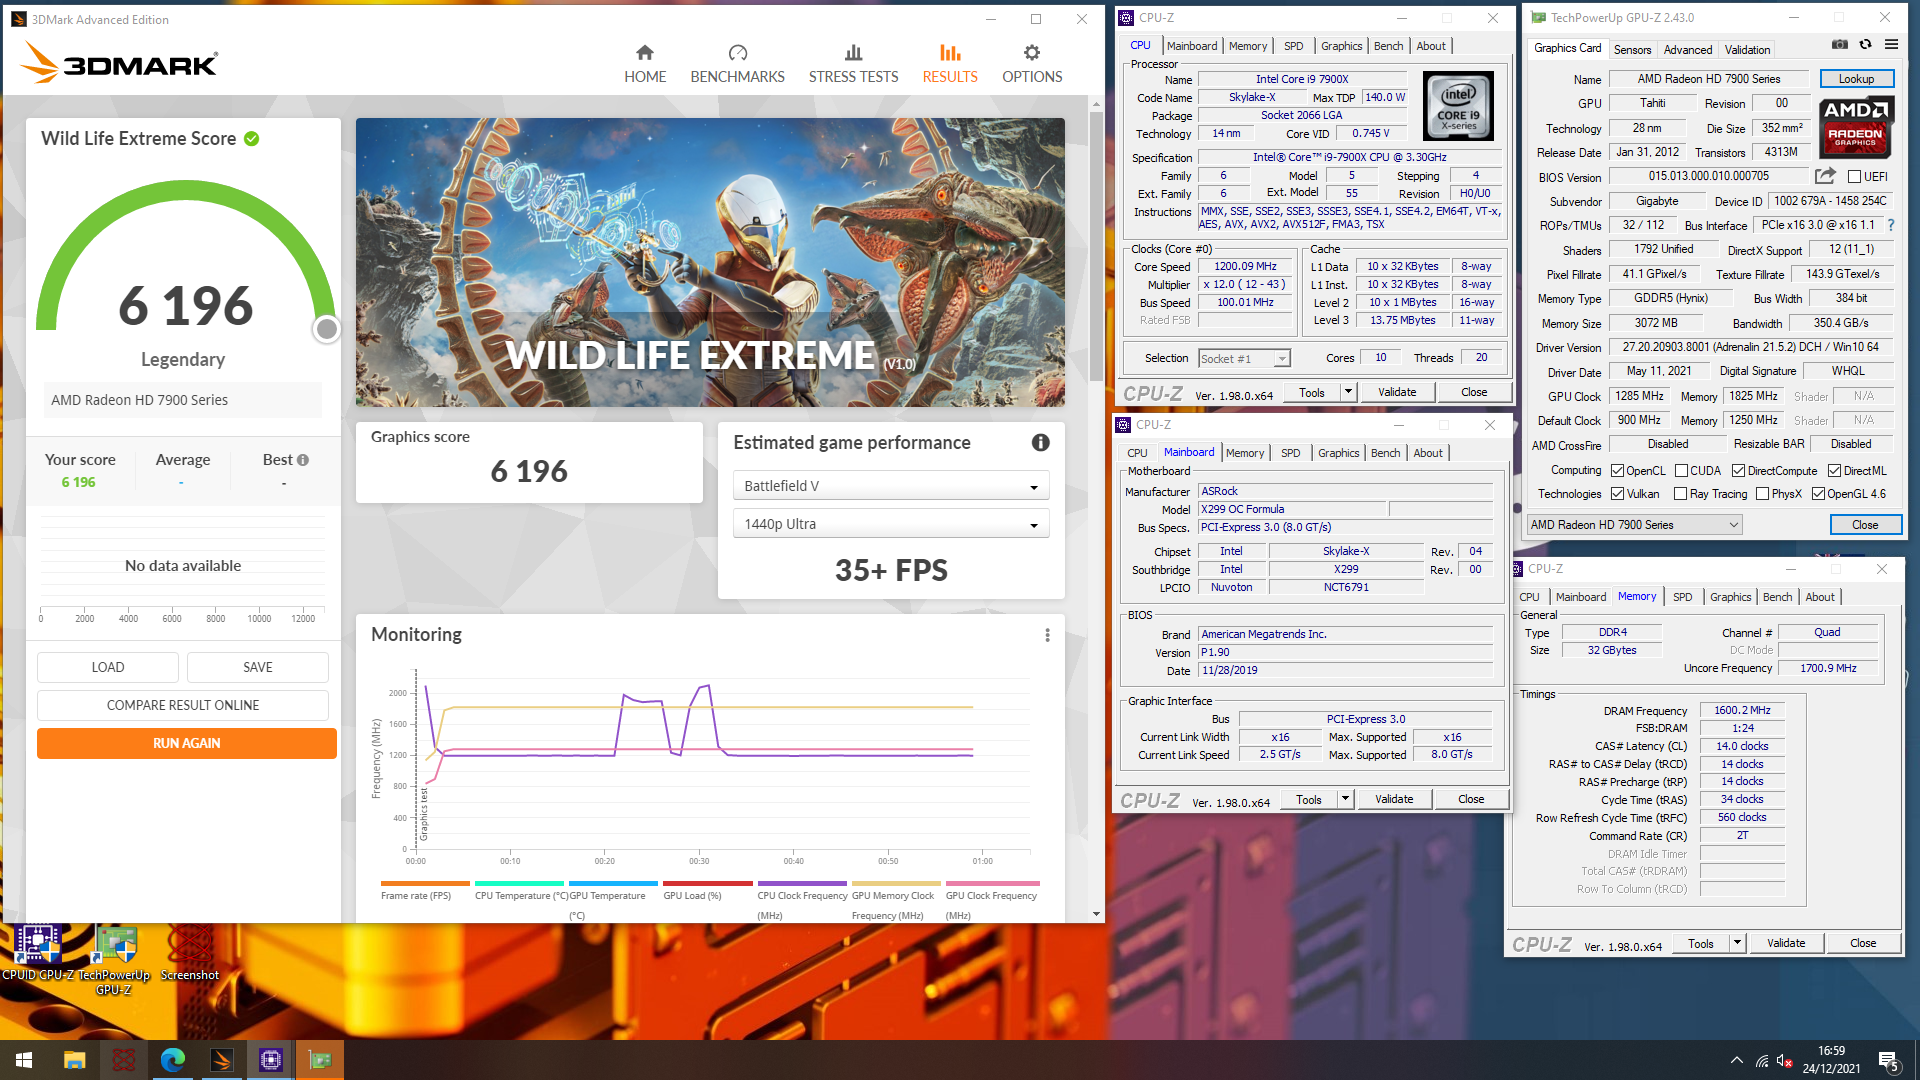Open the Monitoring three-dot menu
1920x1080 pixels.
tap(1047, 635)
